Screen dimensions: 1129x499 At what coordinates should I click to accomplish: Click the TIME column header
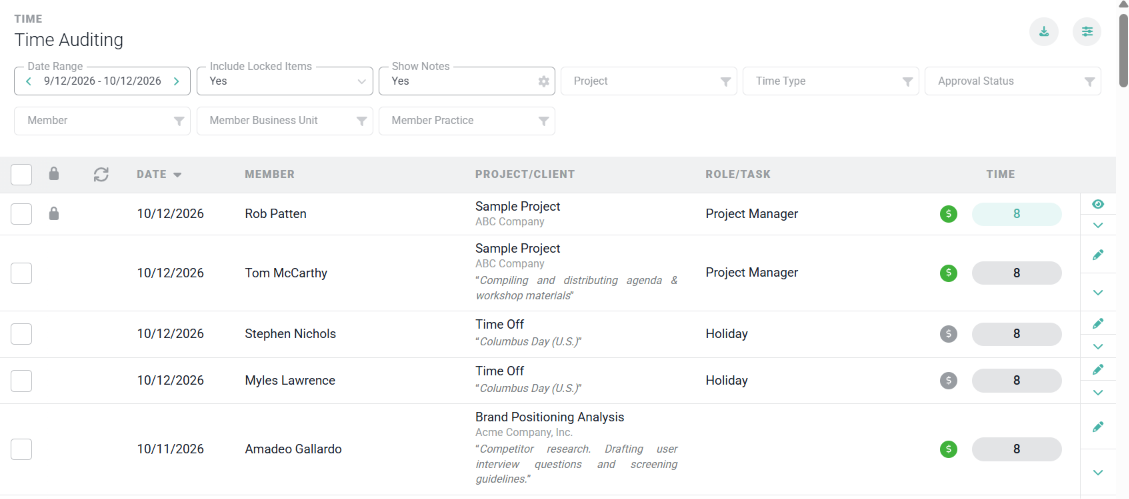pos(1001,174)
